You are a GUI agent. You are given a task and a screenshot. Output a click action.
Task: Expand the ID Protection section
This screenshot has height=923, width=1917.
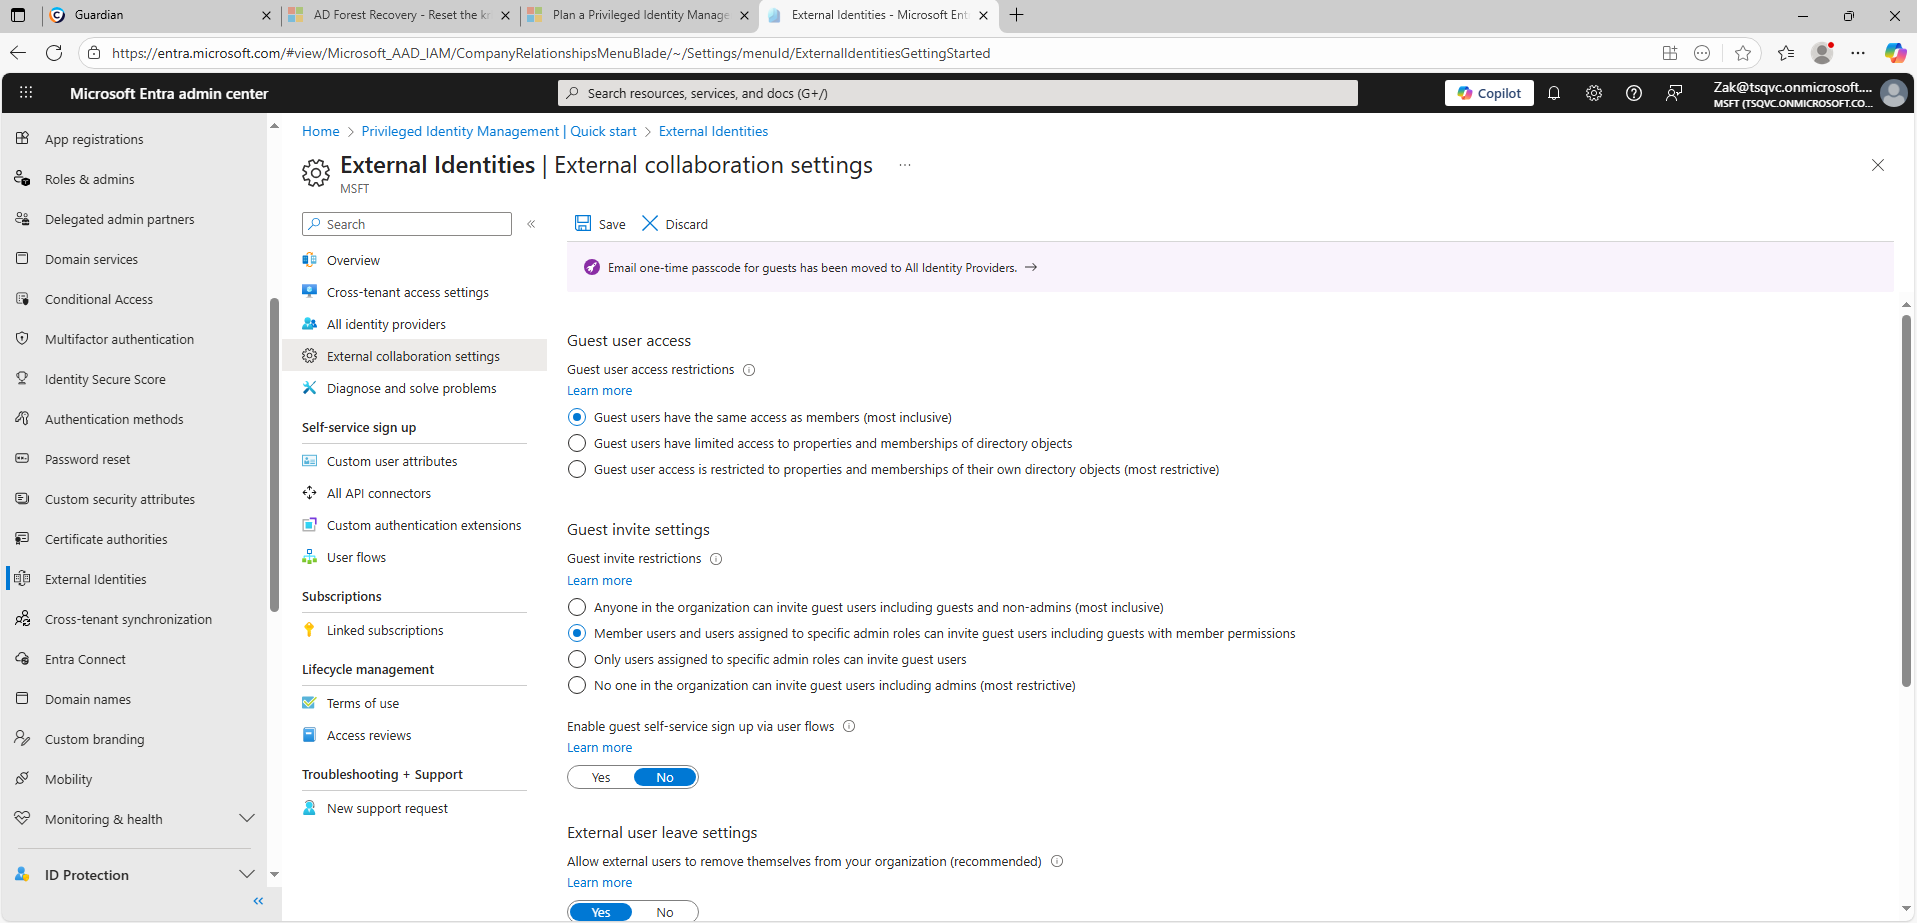(246, 874)
